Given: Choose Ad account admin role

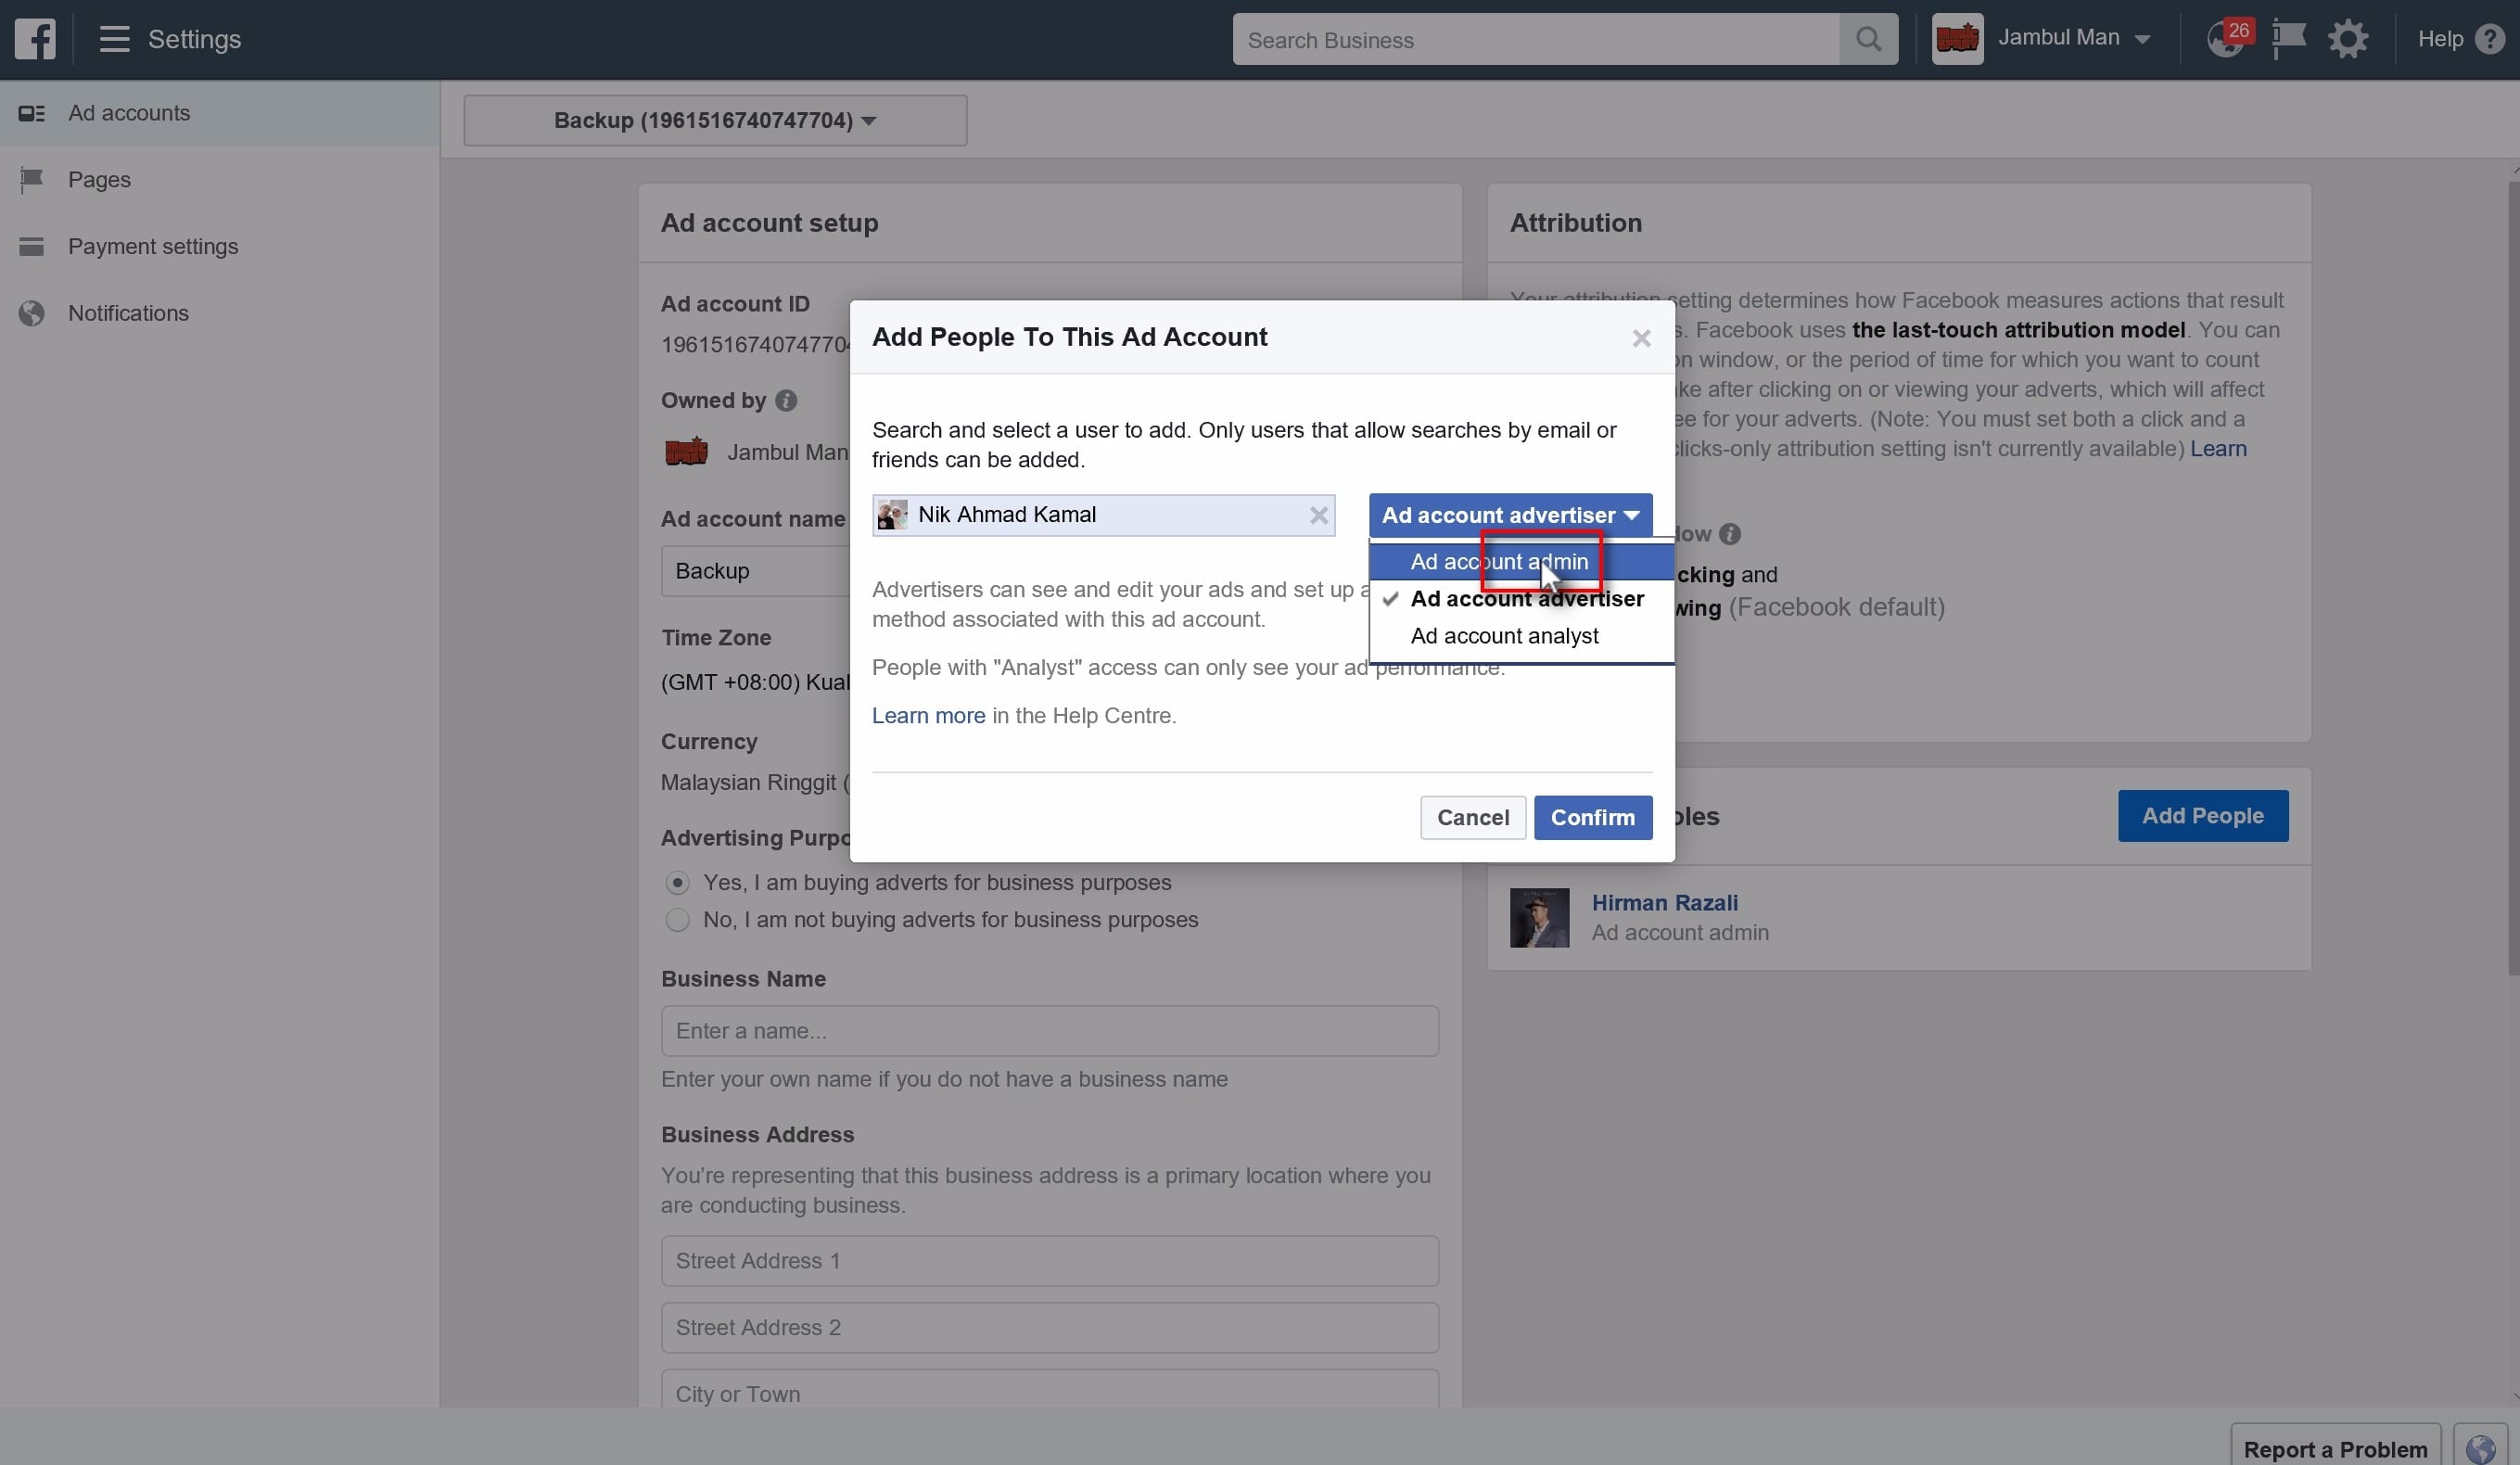Looking at the screenshot, I should click(x=1521, y=562).
